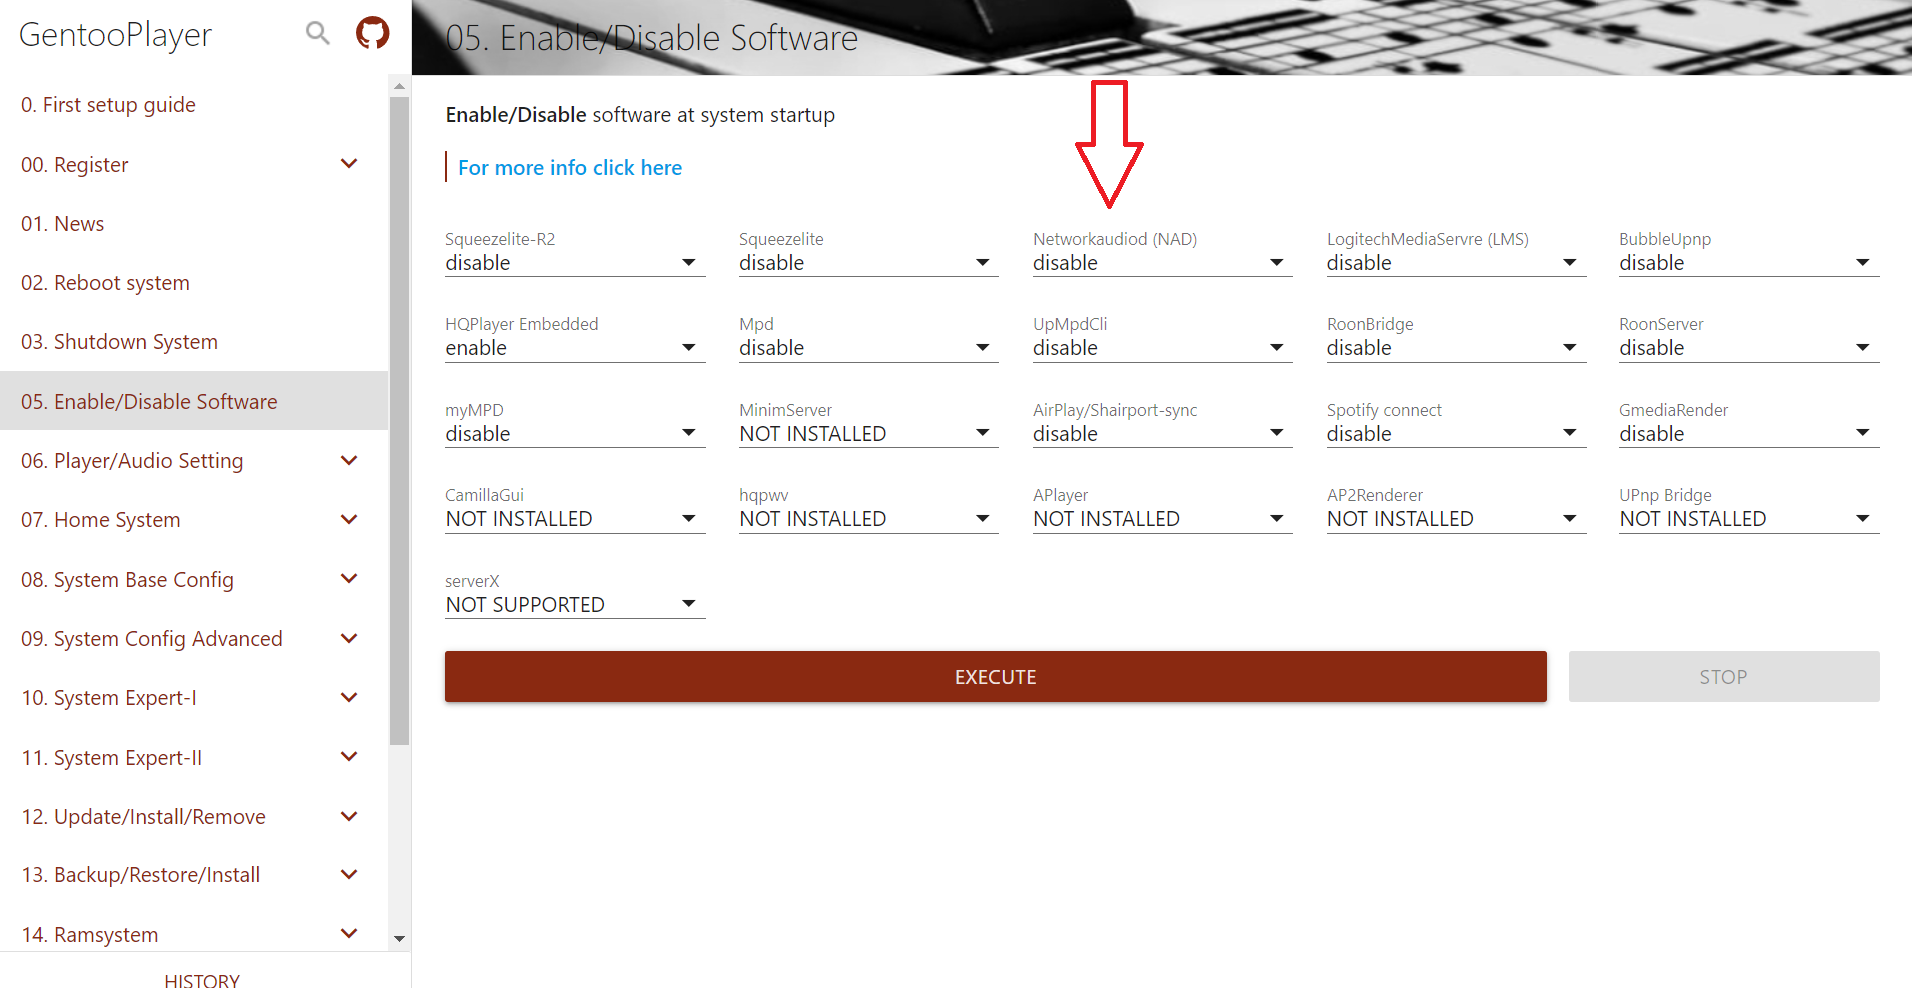Click the sidebar scrollbar down arrow
This screenshot has height=988, width=1912.
coord(400,939)
